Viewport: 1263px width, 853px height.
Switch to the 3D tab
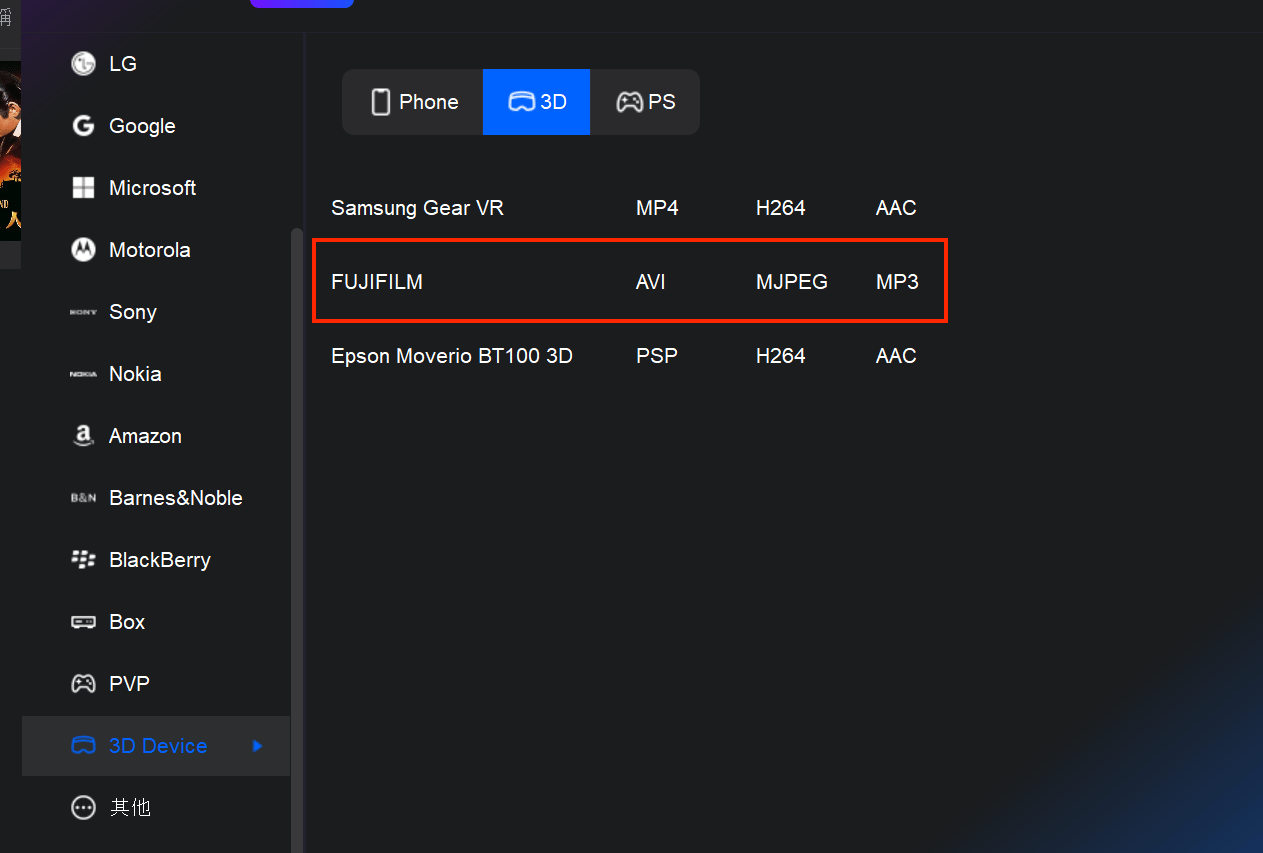537,102
